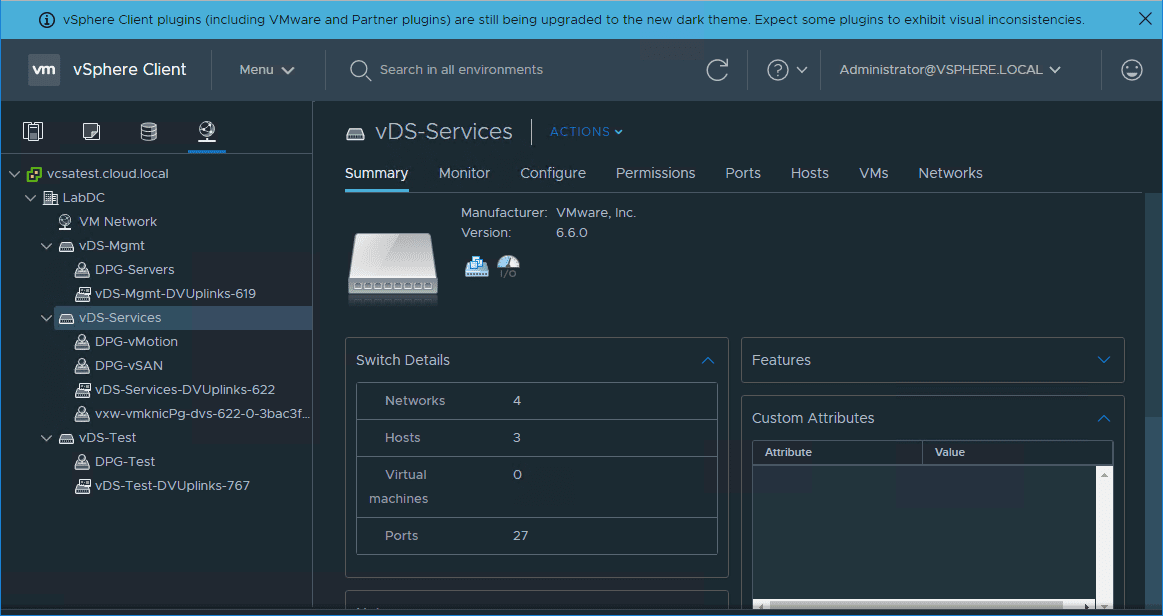Click the switch icon beside vDS-Test
1163x616 pixels.
(x=66, y=438)
